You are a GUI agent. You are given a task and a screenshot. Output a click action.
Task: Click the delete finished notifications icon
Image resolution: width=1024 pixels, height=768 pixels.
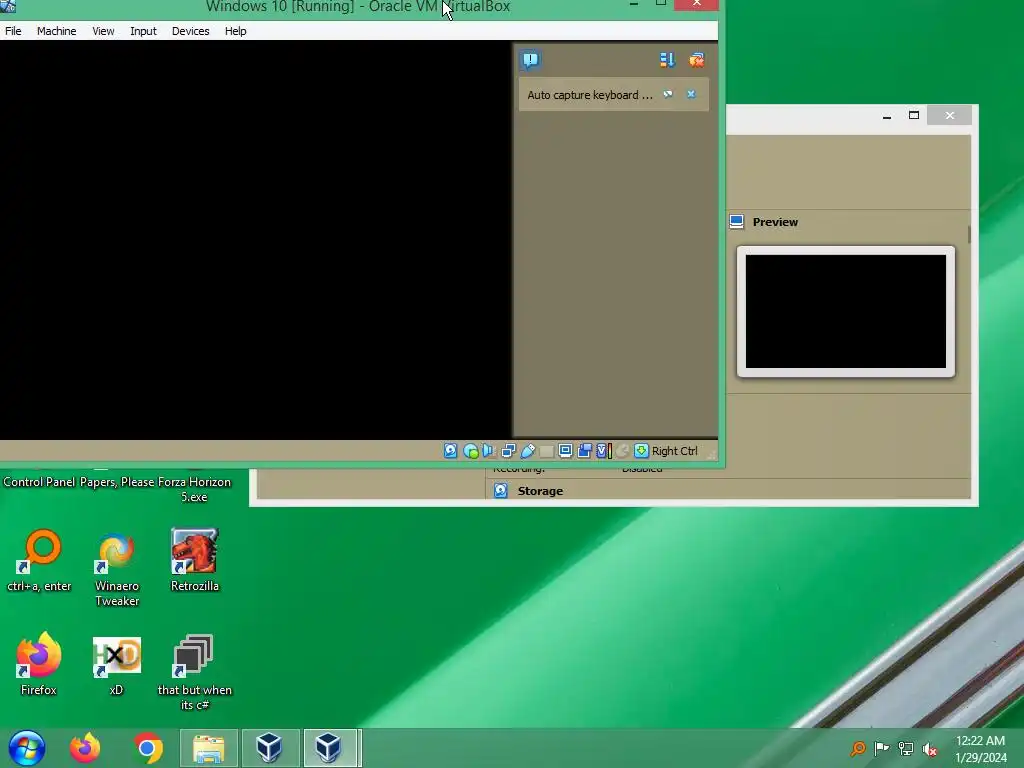click(696, 60)
